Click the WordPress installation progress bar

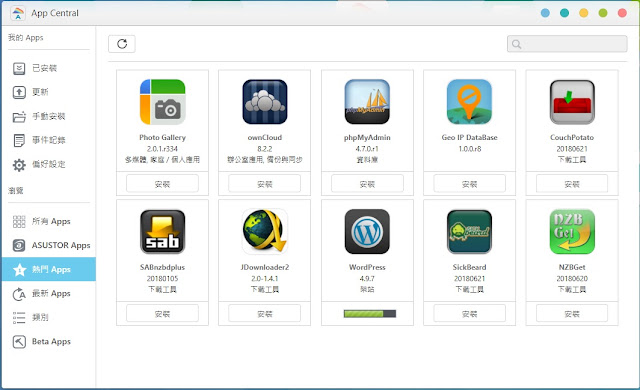370,314
